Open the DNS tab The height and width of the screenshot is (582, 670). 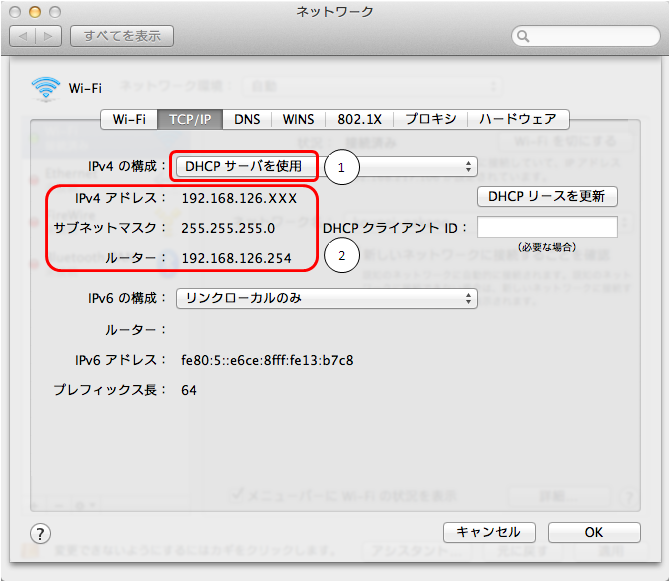tap(247, 119)
